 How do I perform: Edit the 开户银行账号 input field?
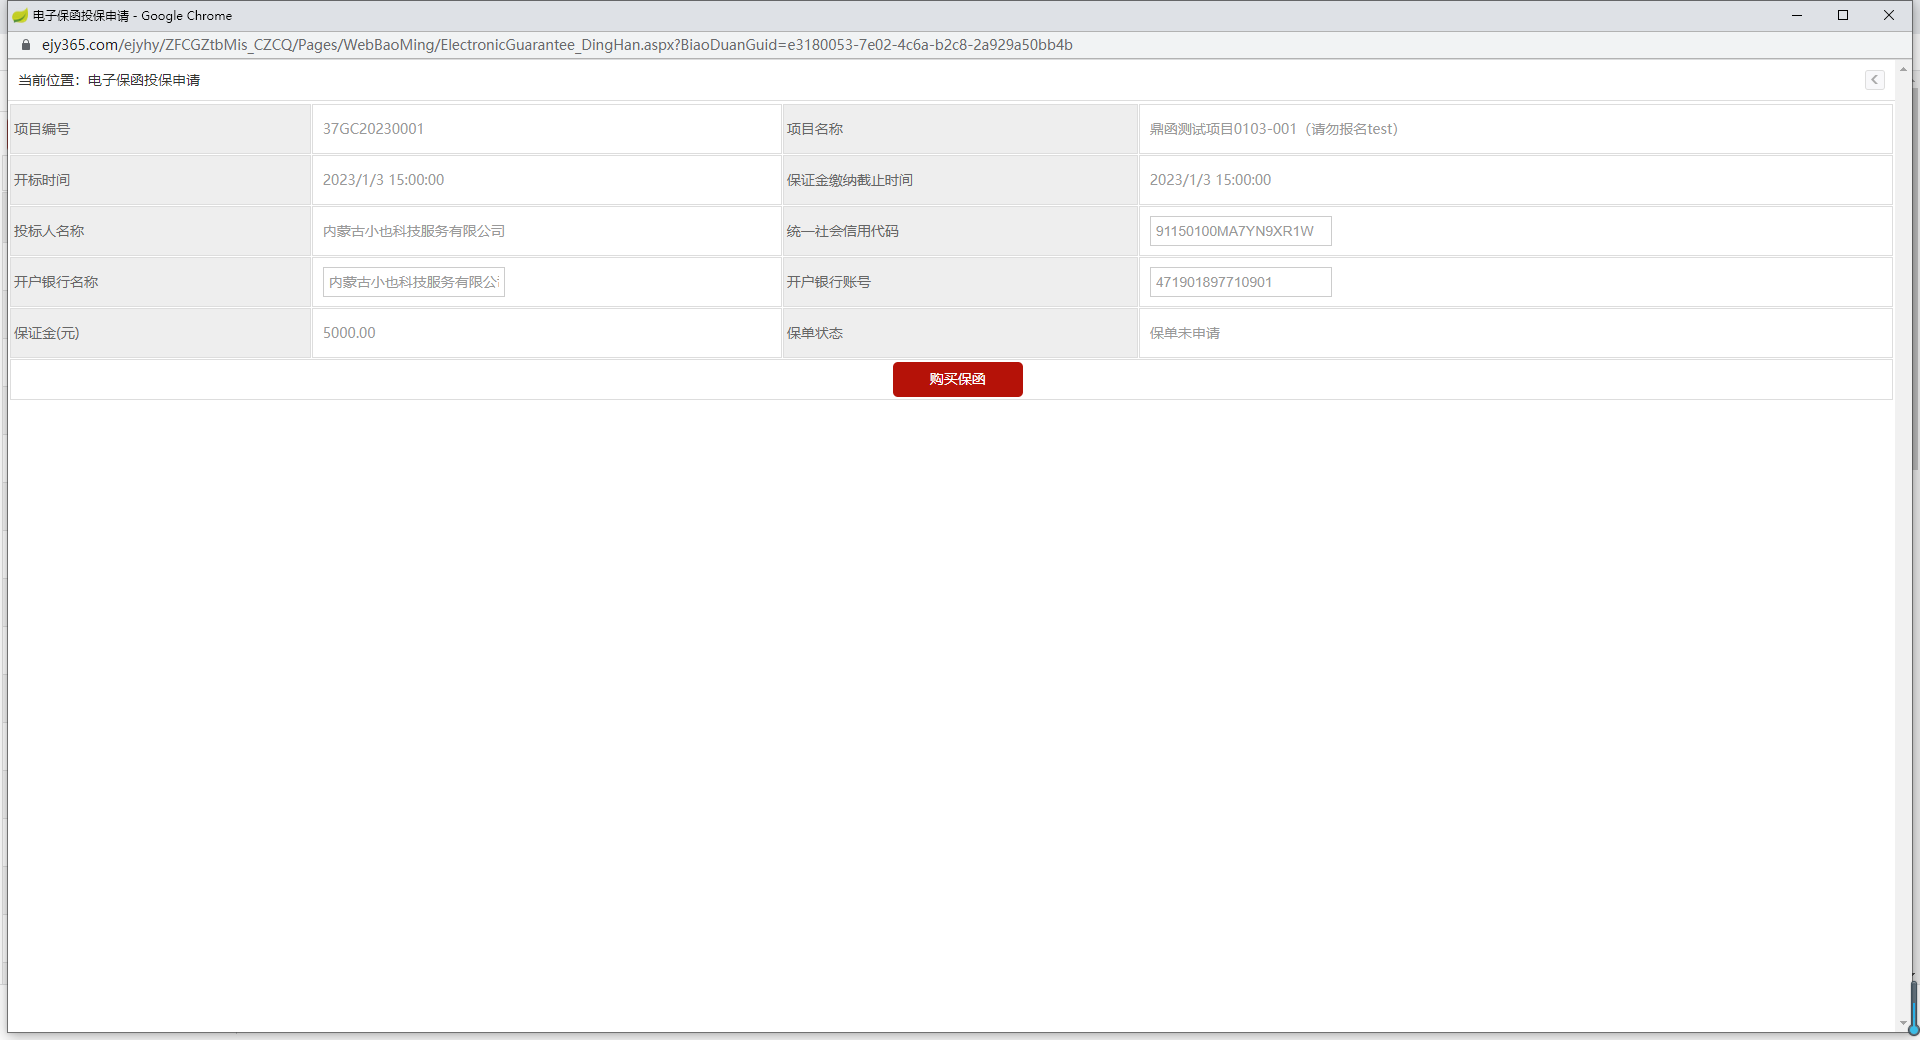[x=1240, y=282]
